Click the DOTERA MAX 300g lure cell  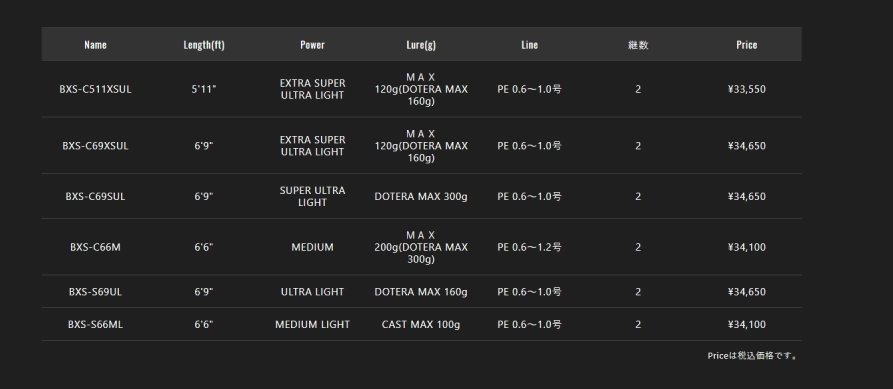click(x=421, y=196)
